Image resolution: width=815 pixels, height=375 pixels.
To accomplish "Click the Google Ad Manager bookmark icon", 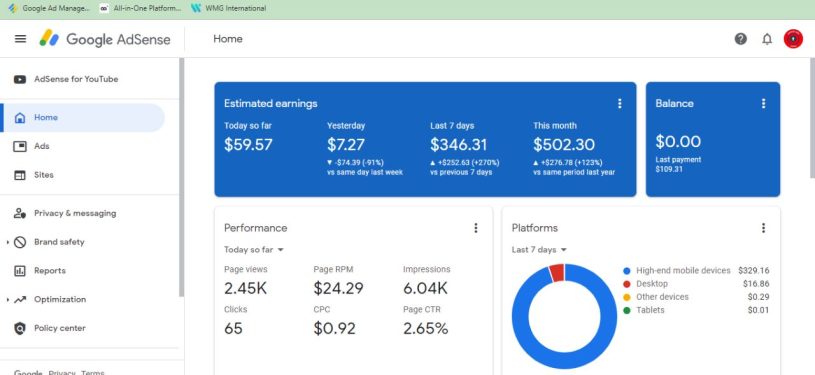I will [13, 8].
